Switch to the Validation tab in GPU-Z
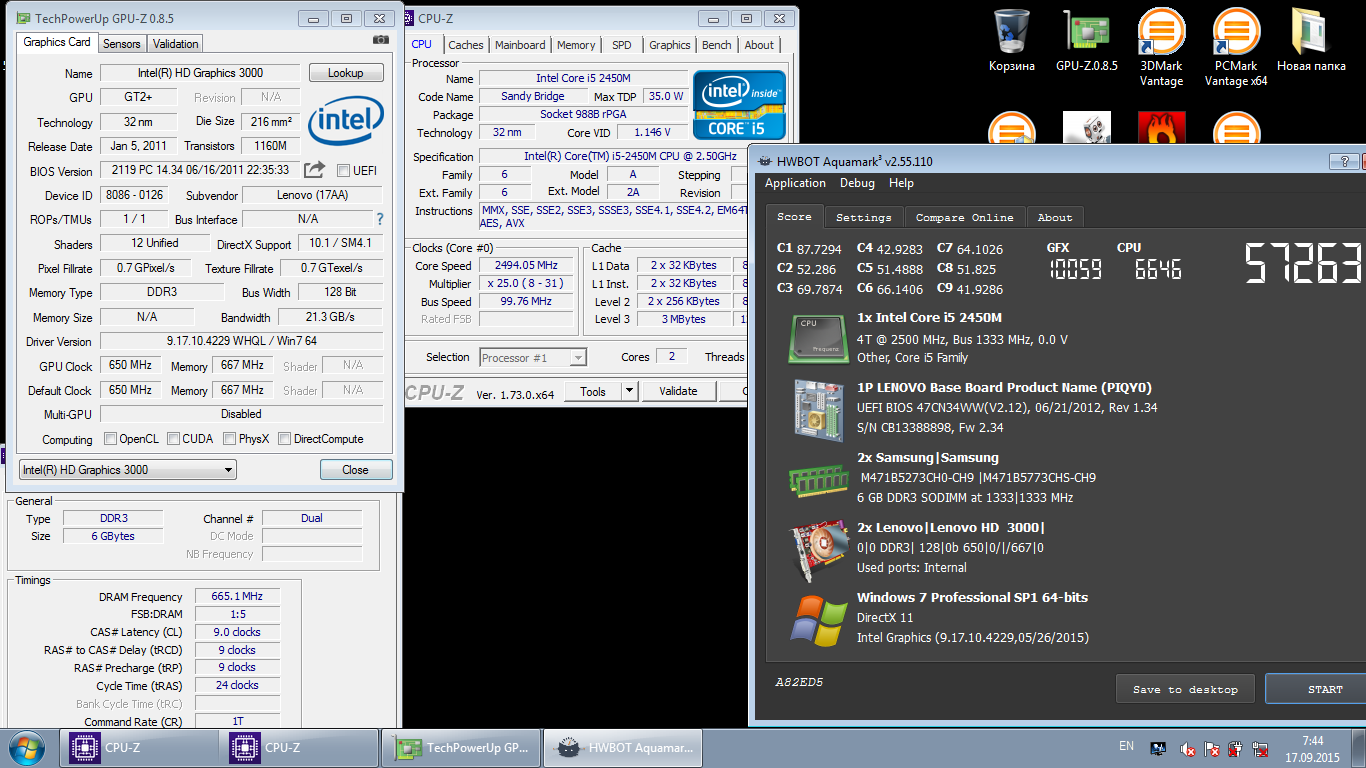Screen dimensions: 1366x768 (x=176, y=43)
